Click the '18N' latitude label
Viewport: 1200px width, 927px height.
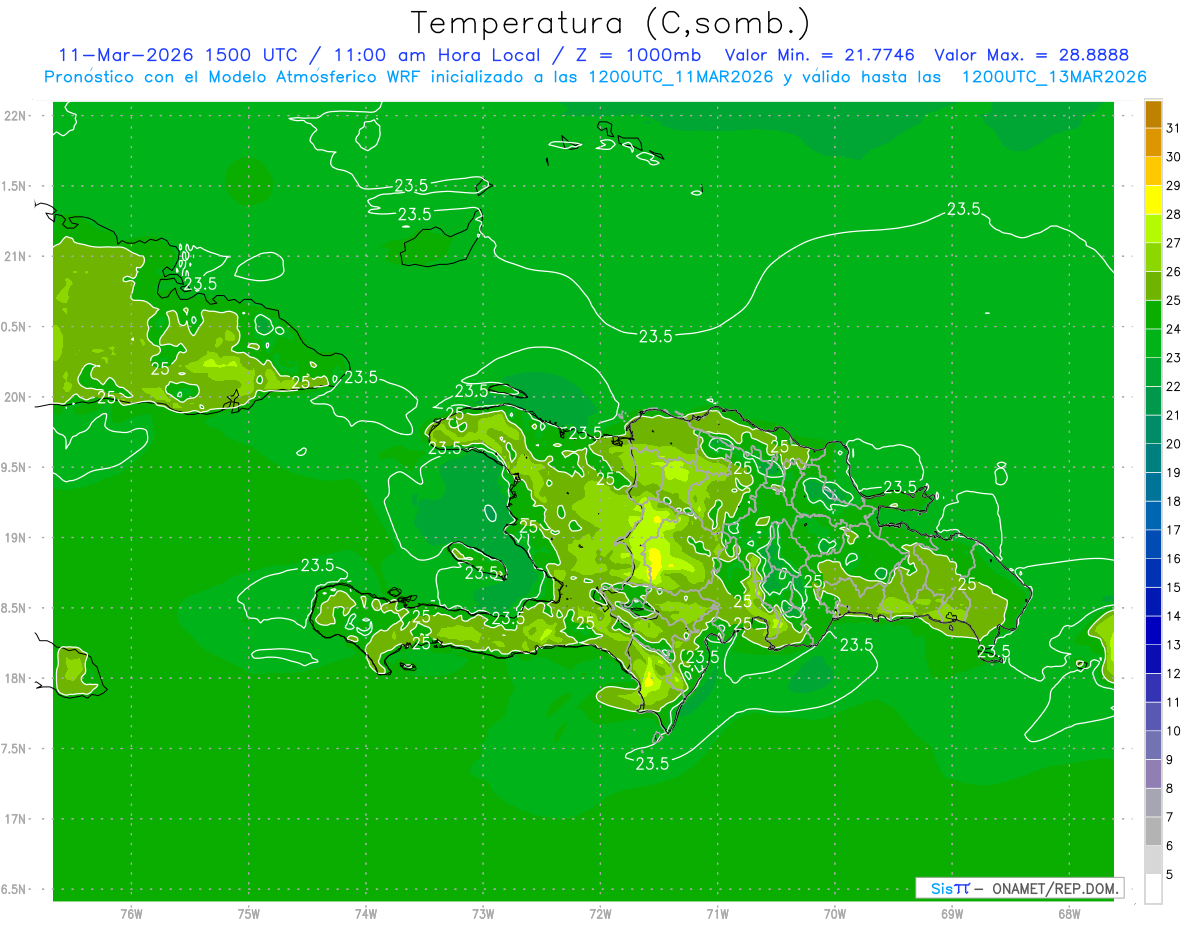coord(16,679)
